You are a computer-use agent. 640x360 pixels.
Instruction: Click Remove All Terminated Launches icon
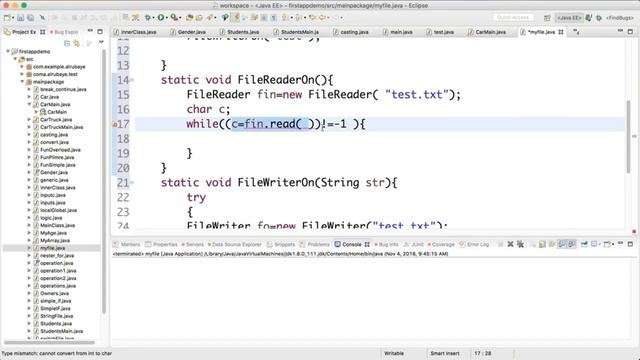point(520,244)
